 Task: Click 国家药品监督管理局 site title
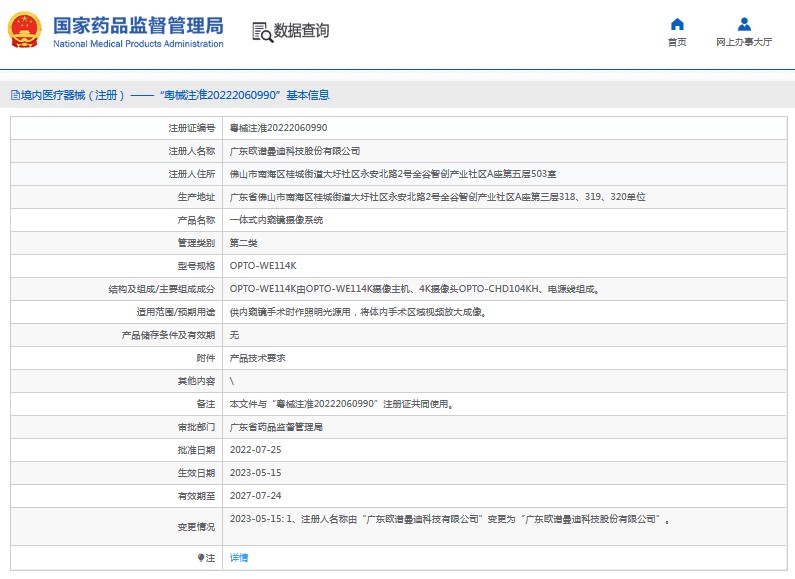point(137,25)
